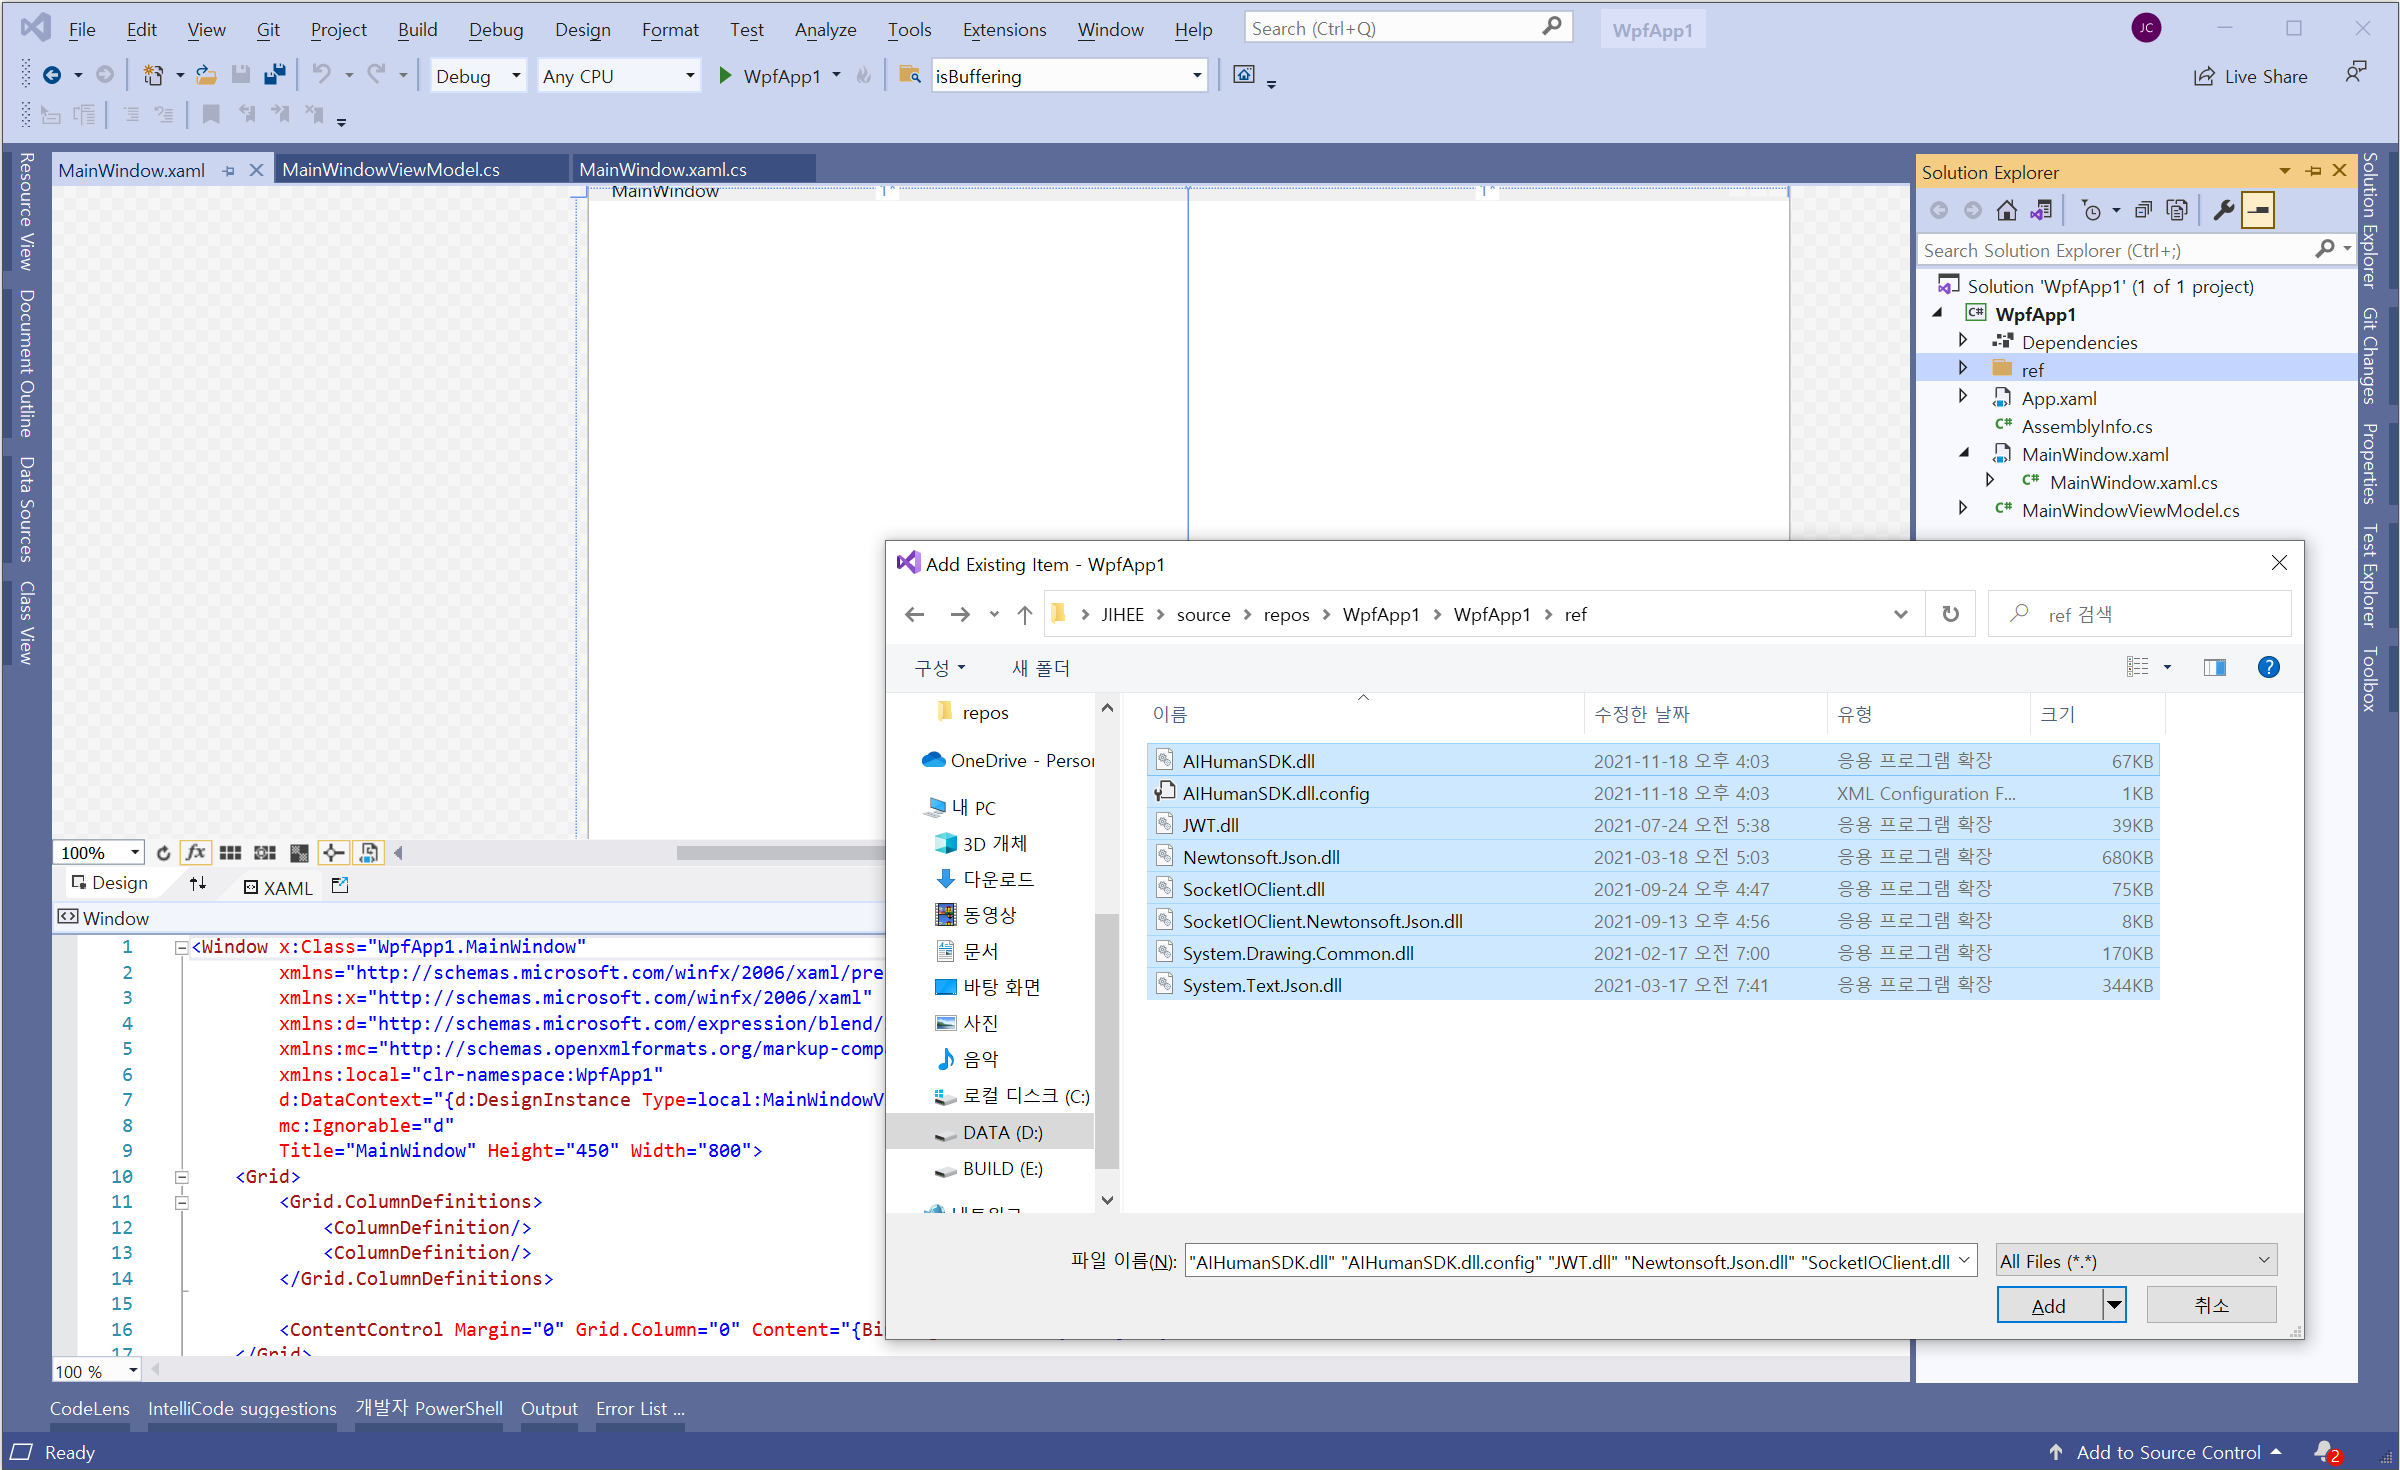Screen dimensions: 2400x1470
Task: Open the Any CPU platform dropdown
Action: tap(690, 76)
